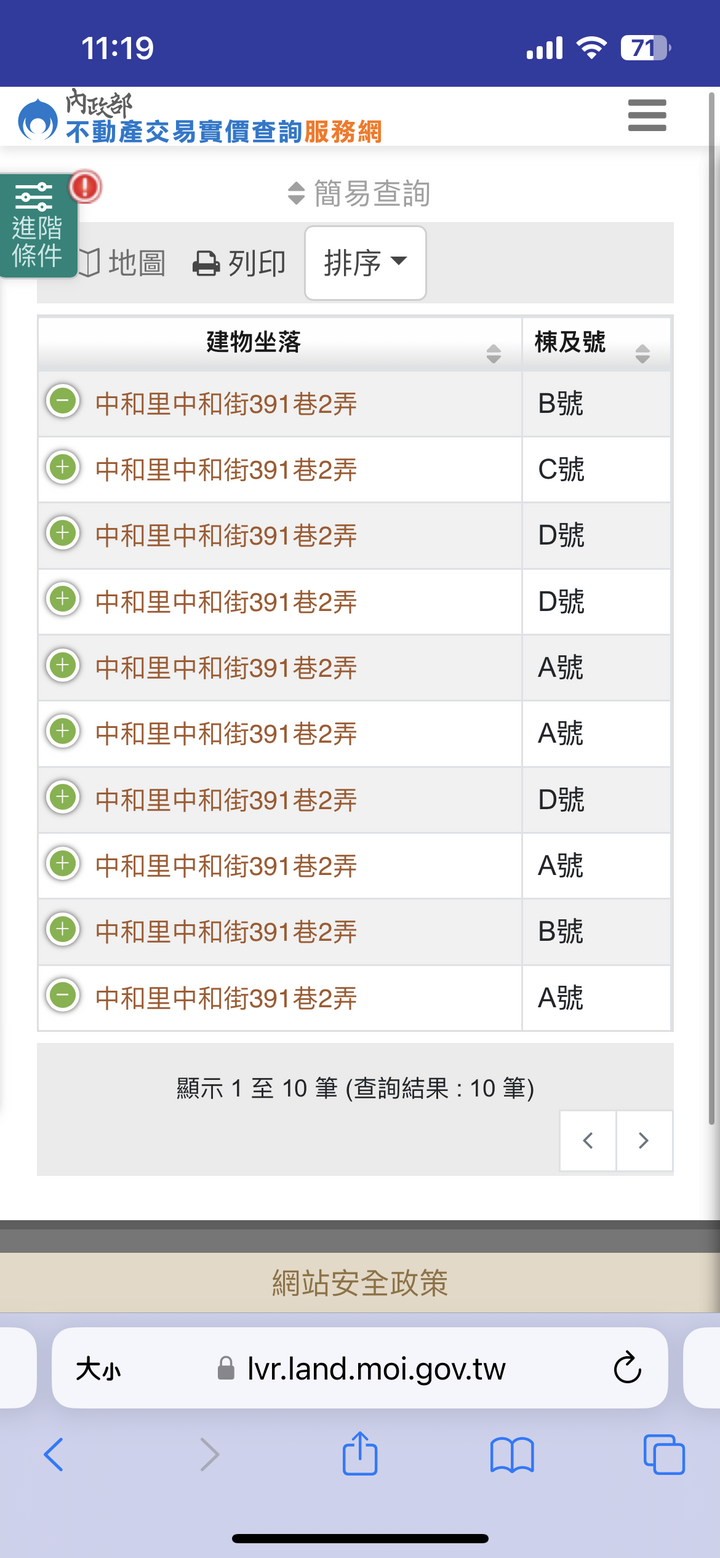This screenshot has height=1558, width=720.
Task: Open the 排序 sort dropdown
Action: click(x=365, y=263)
